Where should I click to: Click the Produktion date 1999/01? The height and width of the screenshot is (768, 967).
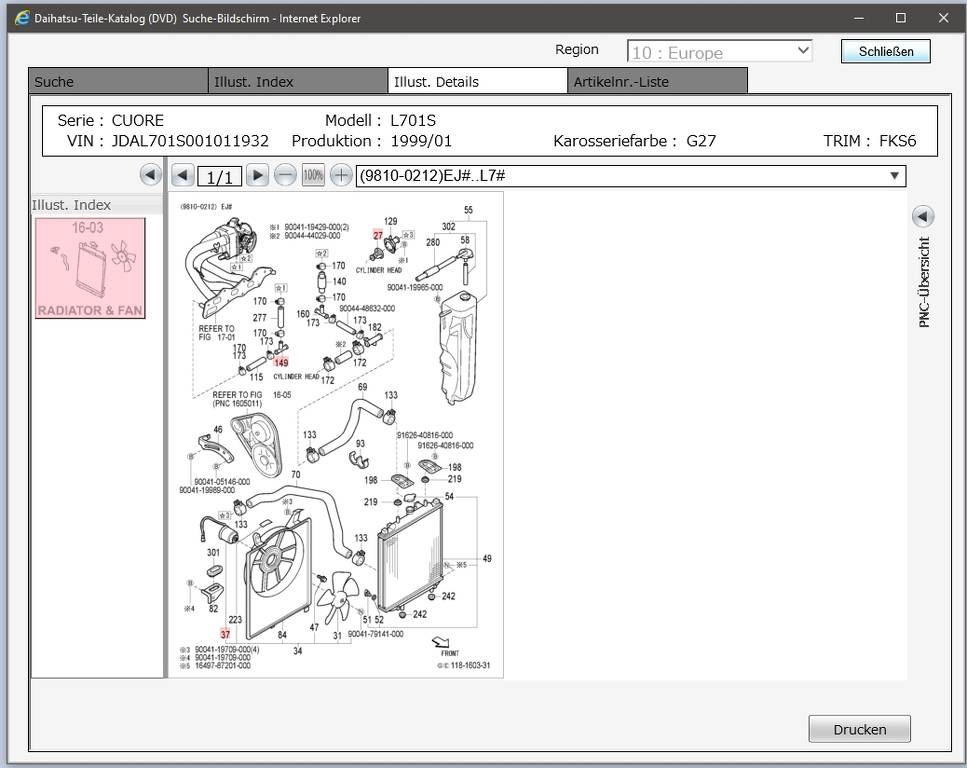(421, 141)
